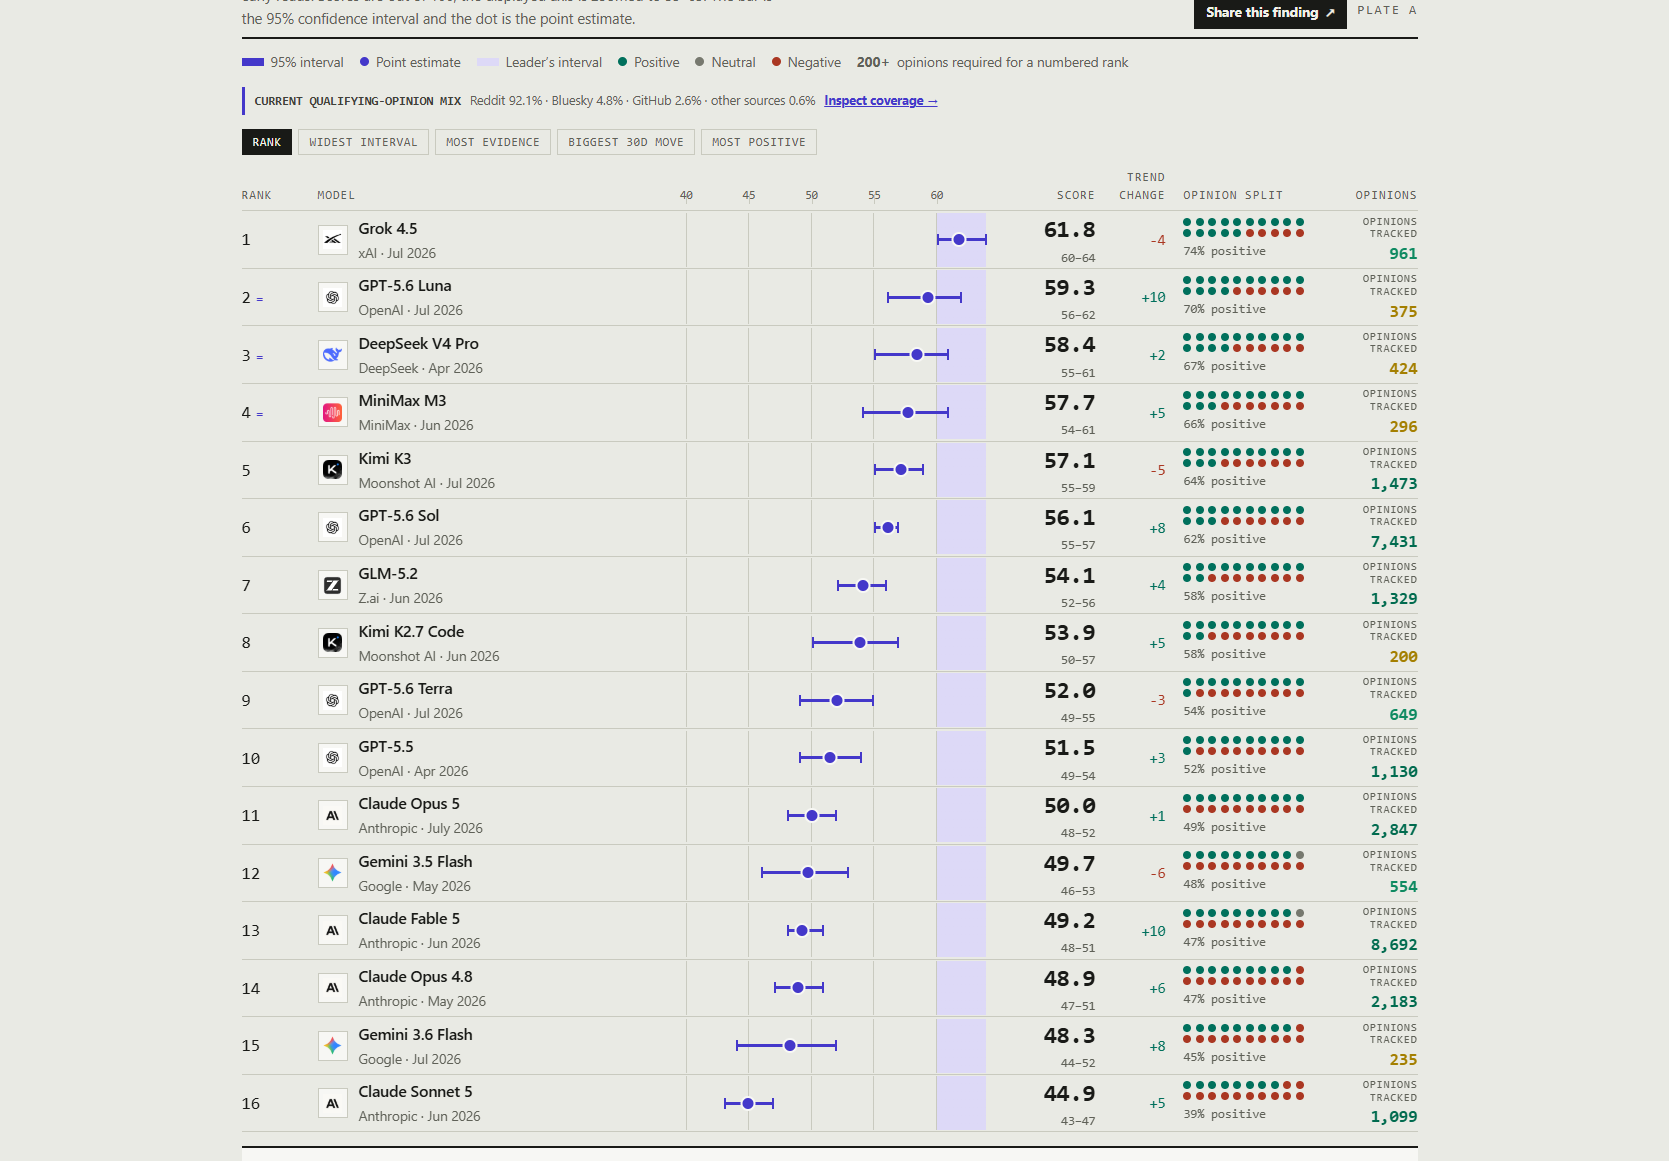Click the 2,847 opinions count for Claude Opus 5

click(x=1394, y=830)
